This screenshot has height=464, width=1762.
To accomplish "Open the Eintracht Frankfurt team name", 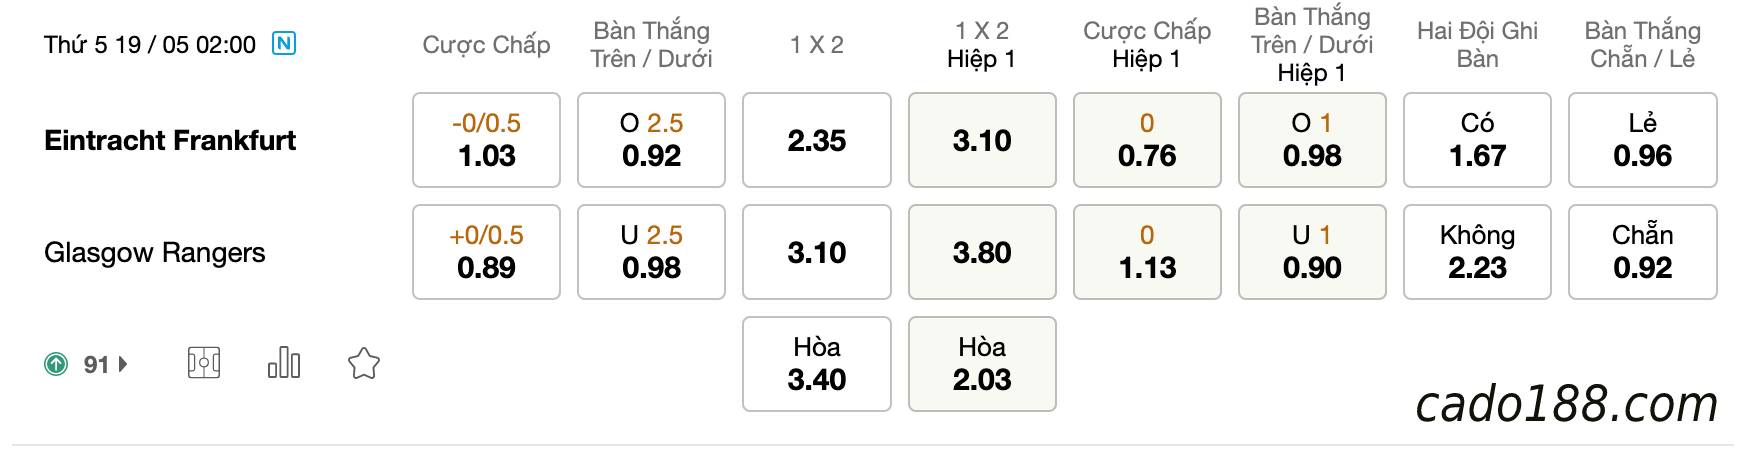I will (170, 140).
